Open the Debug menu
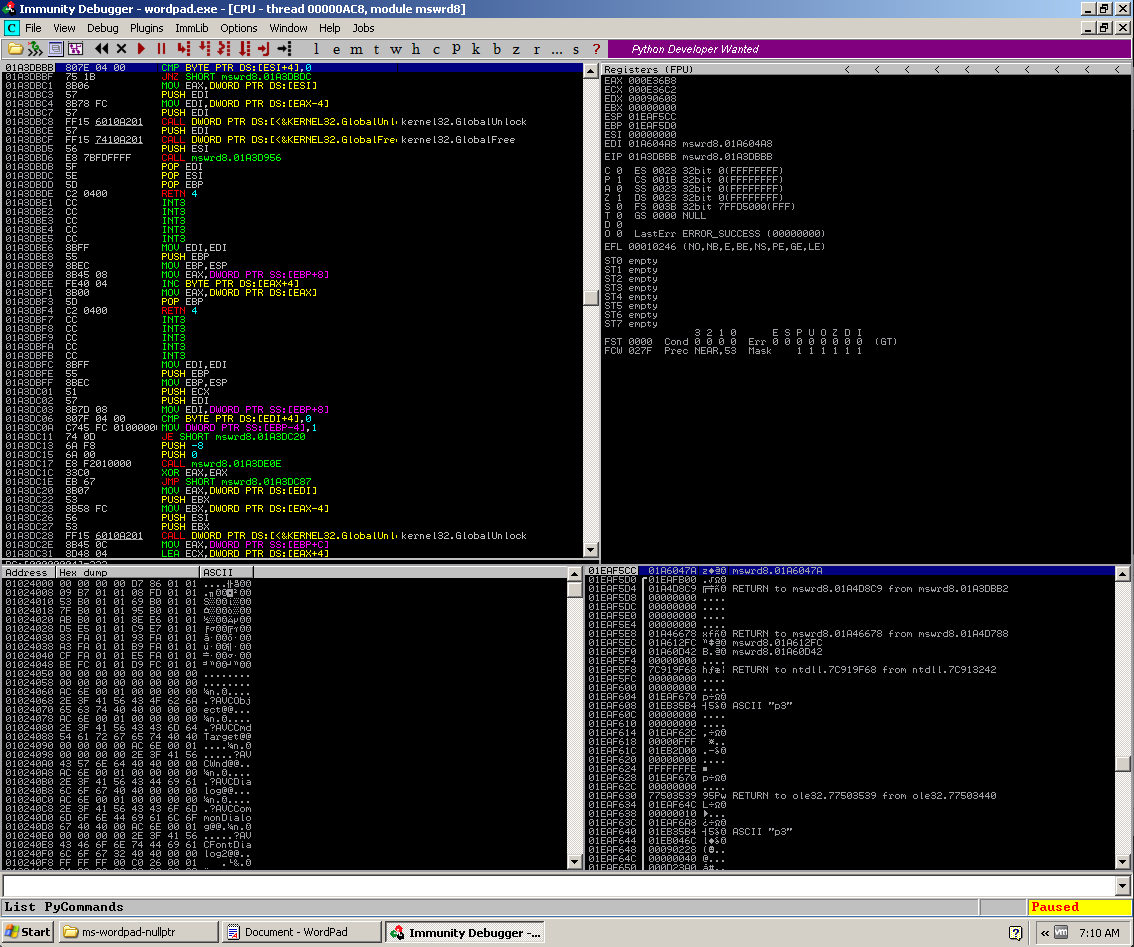The width and height of the screenshot is (1134, 947). click(x=103, y=28)
